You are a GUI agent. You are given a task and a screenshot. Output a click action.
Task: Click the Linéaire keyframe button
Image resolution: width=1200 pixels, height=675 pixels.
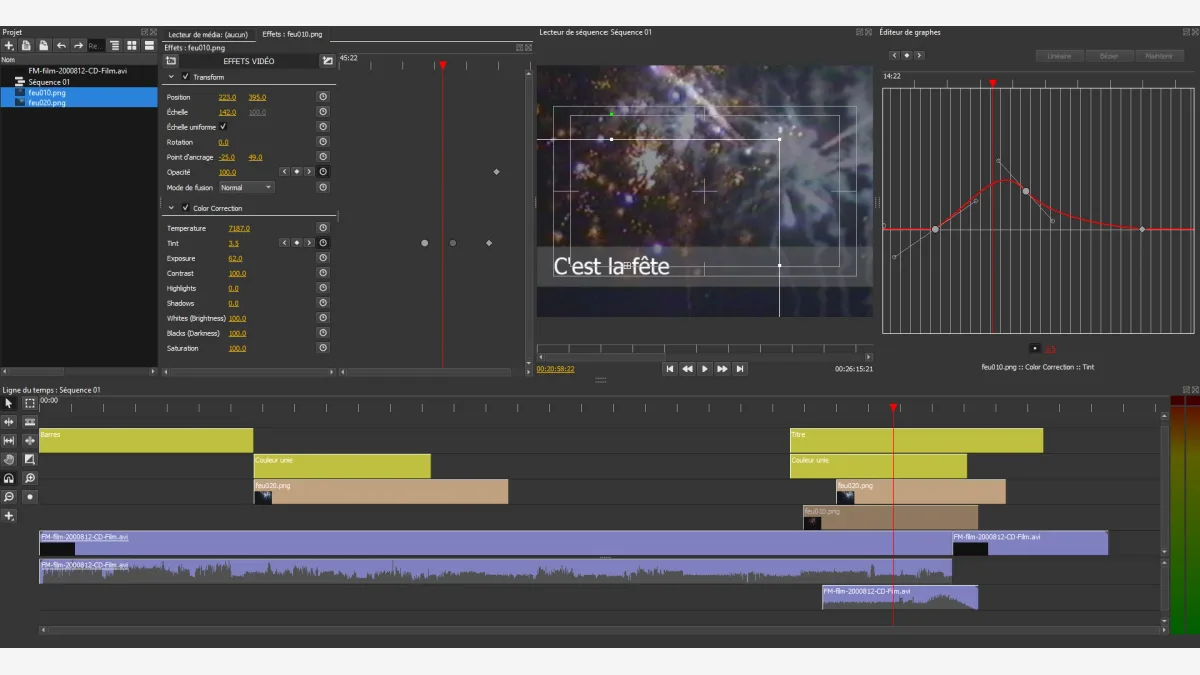(x=1059, y=56)
